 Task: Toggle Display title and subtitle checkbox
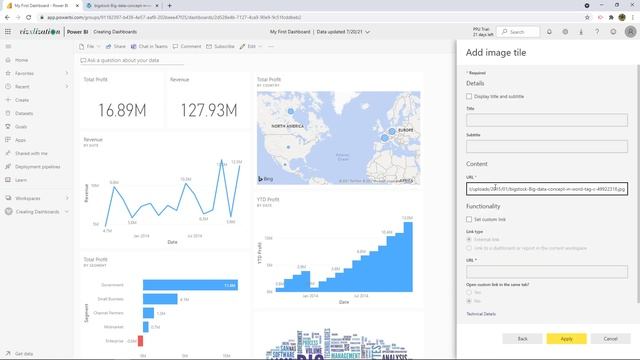pos(469,96)
